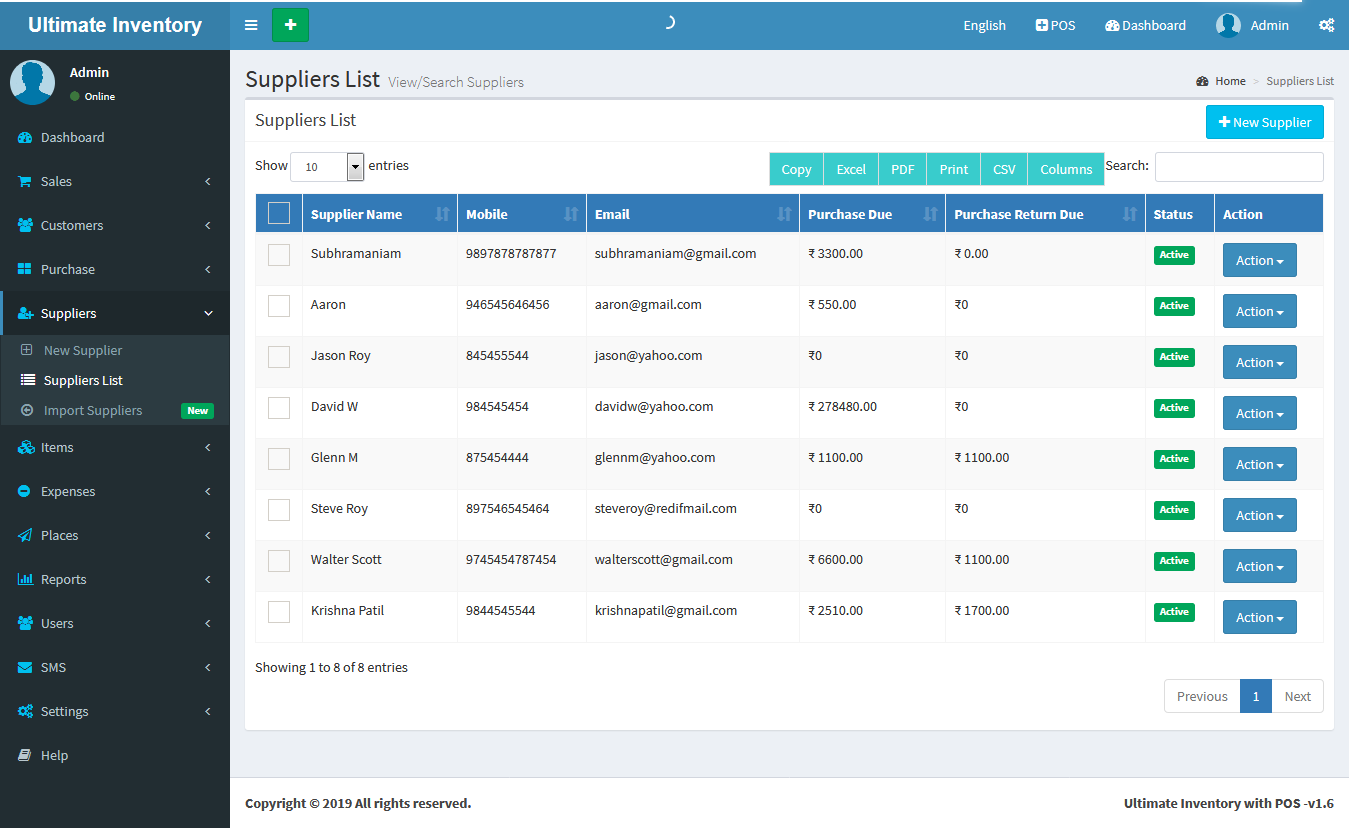Go to Home breadcrumb link
Image resolution: width=1349 pixels, height=828 pixels.
(1230, 81)
